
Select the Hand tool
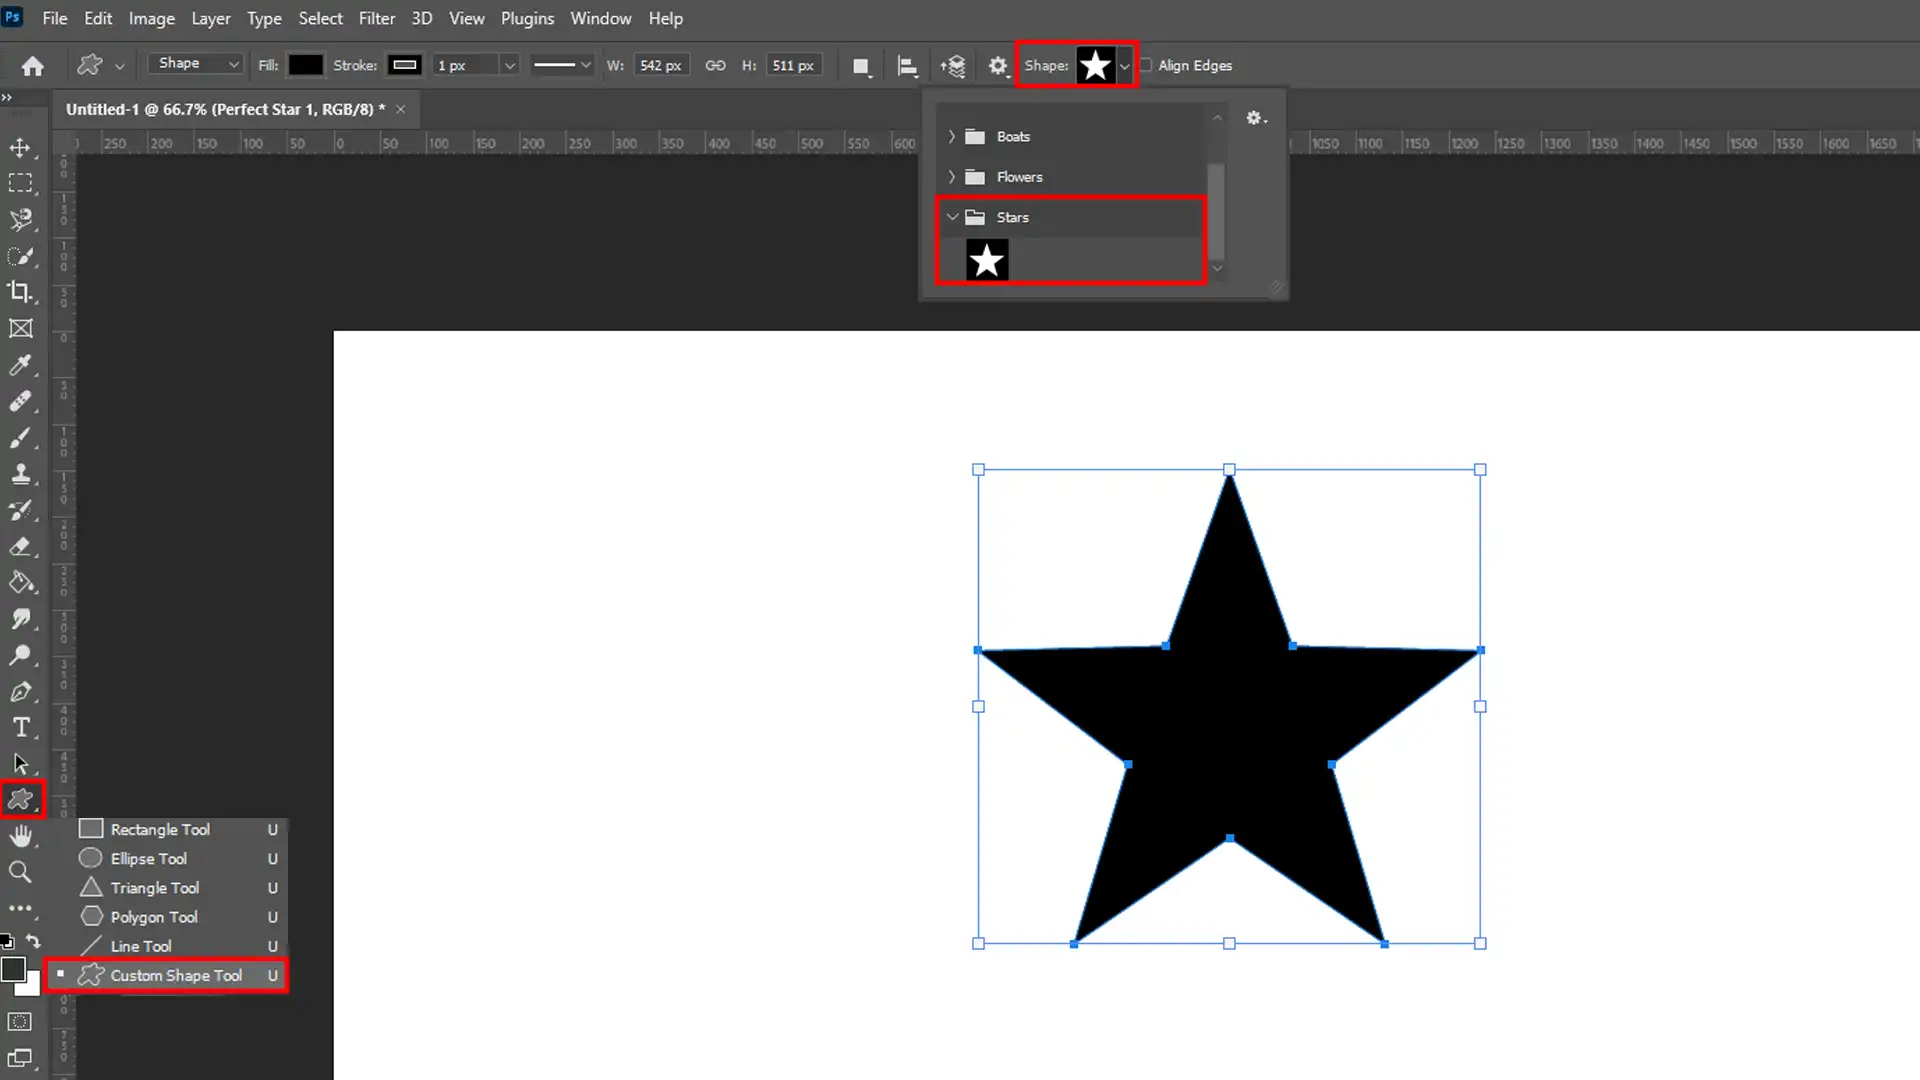click(x=20, y=836)
